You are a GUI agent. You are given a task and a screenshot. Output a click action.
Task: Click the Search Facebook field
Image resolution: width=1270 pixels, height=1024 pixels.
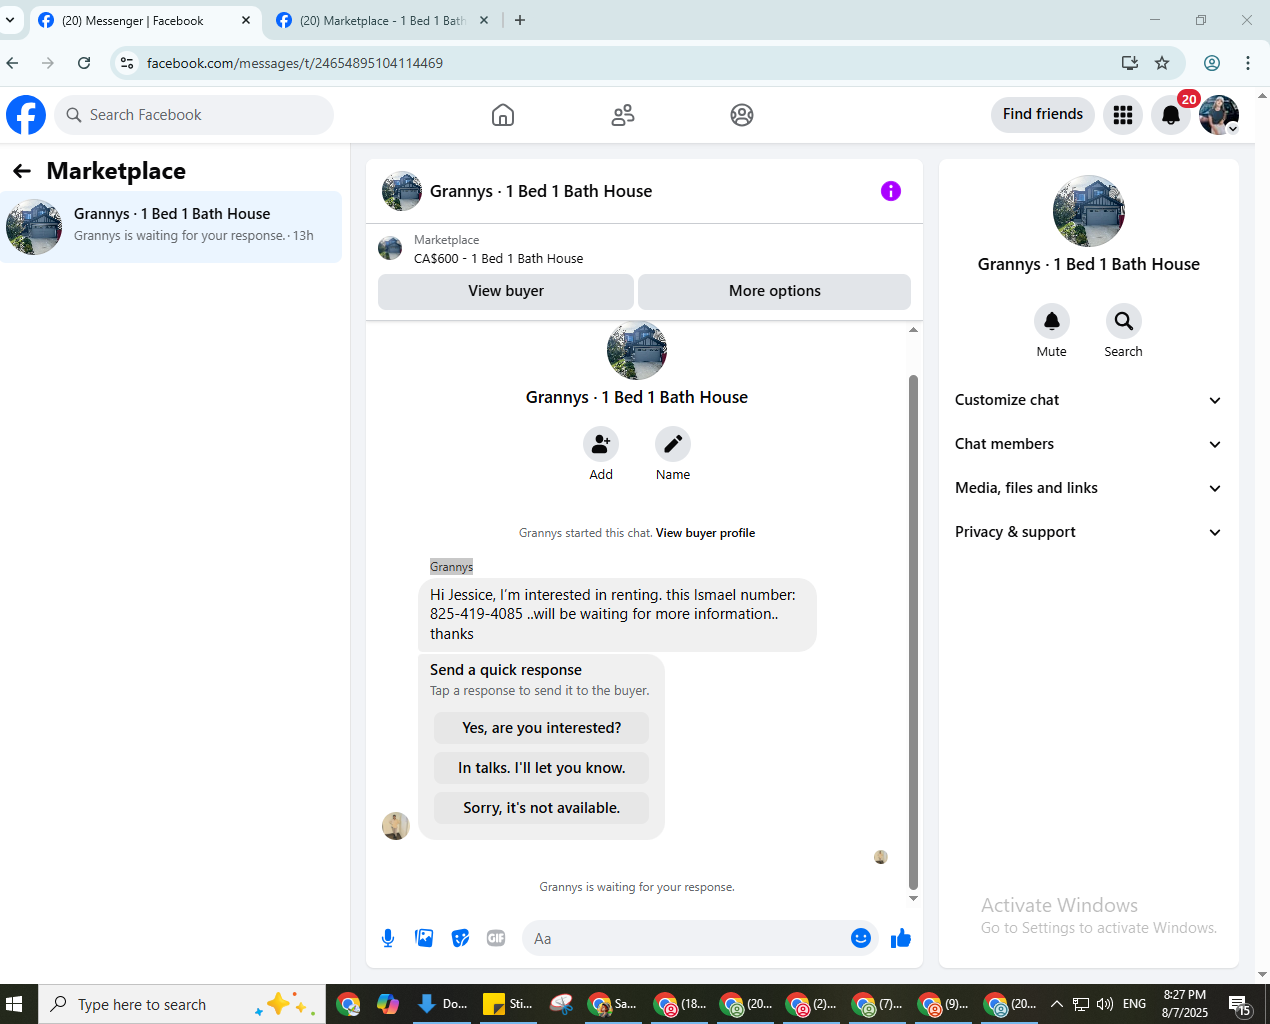pyautogui.click(x=194, y=115)
